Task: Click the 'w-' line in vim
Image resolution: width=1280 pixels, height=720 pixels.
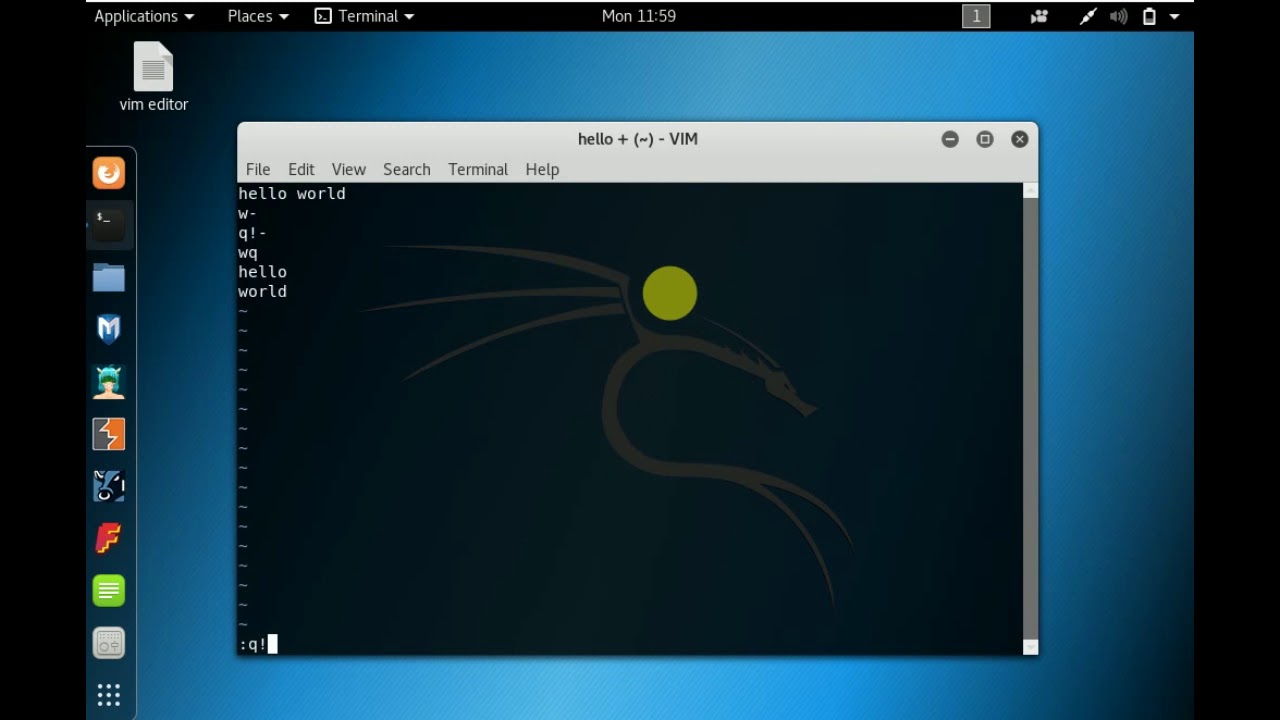Action: pos(247,214)
